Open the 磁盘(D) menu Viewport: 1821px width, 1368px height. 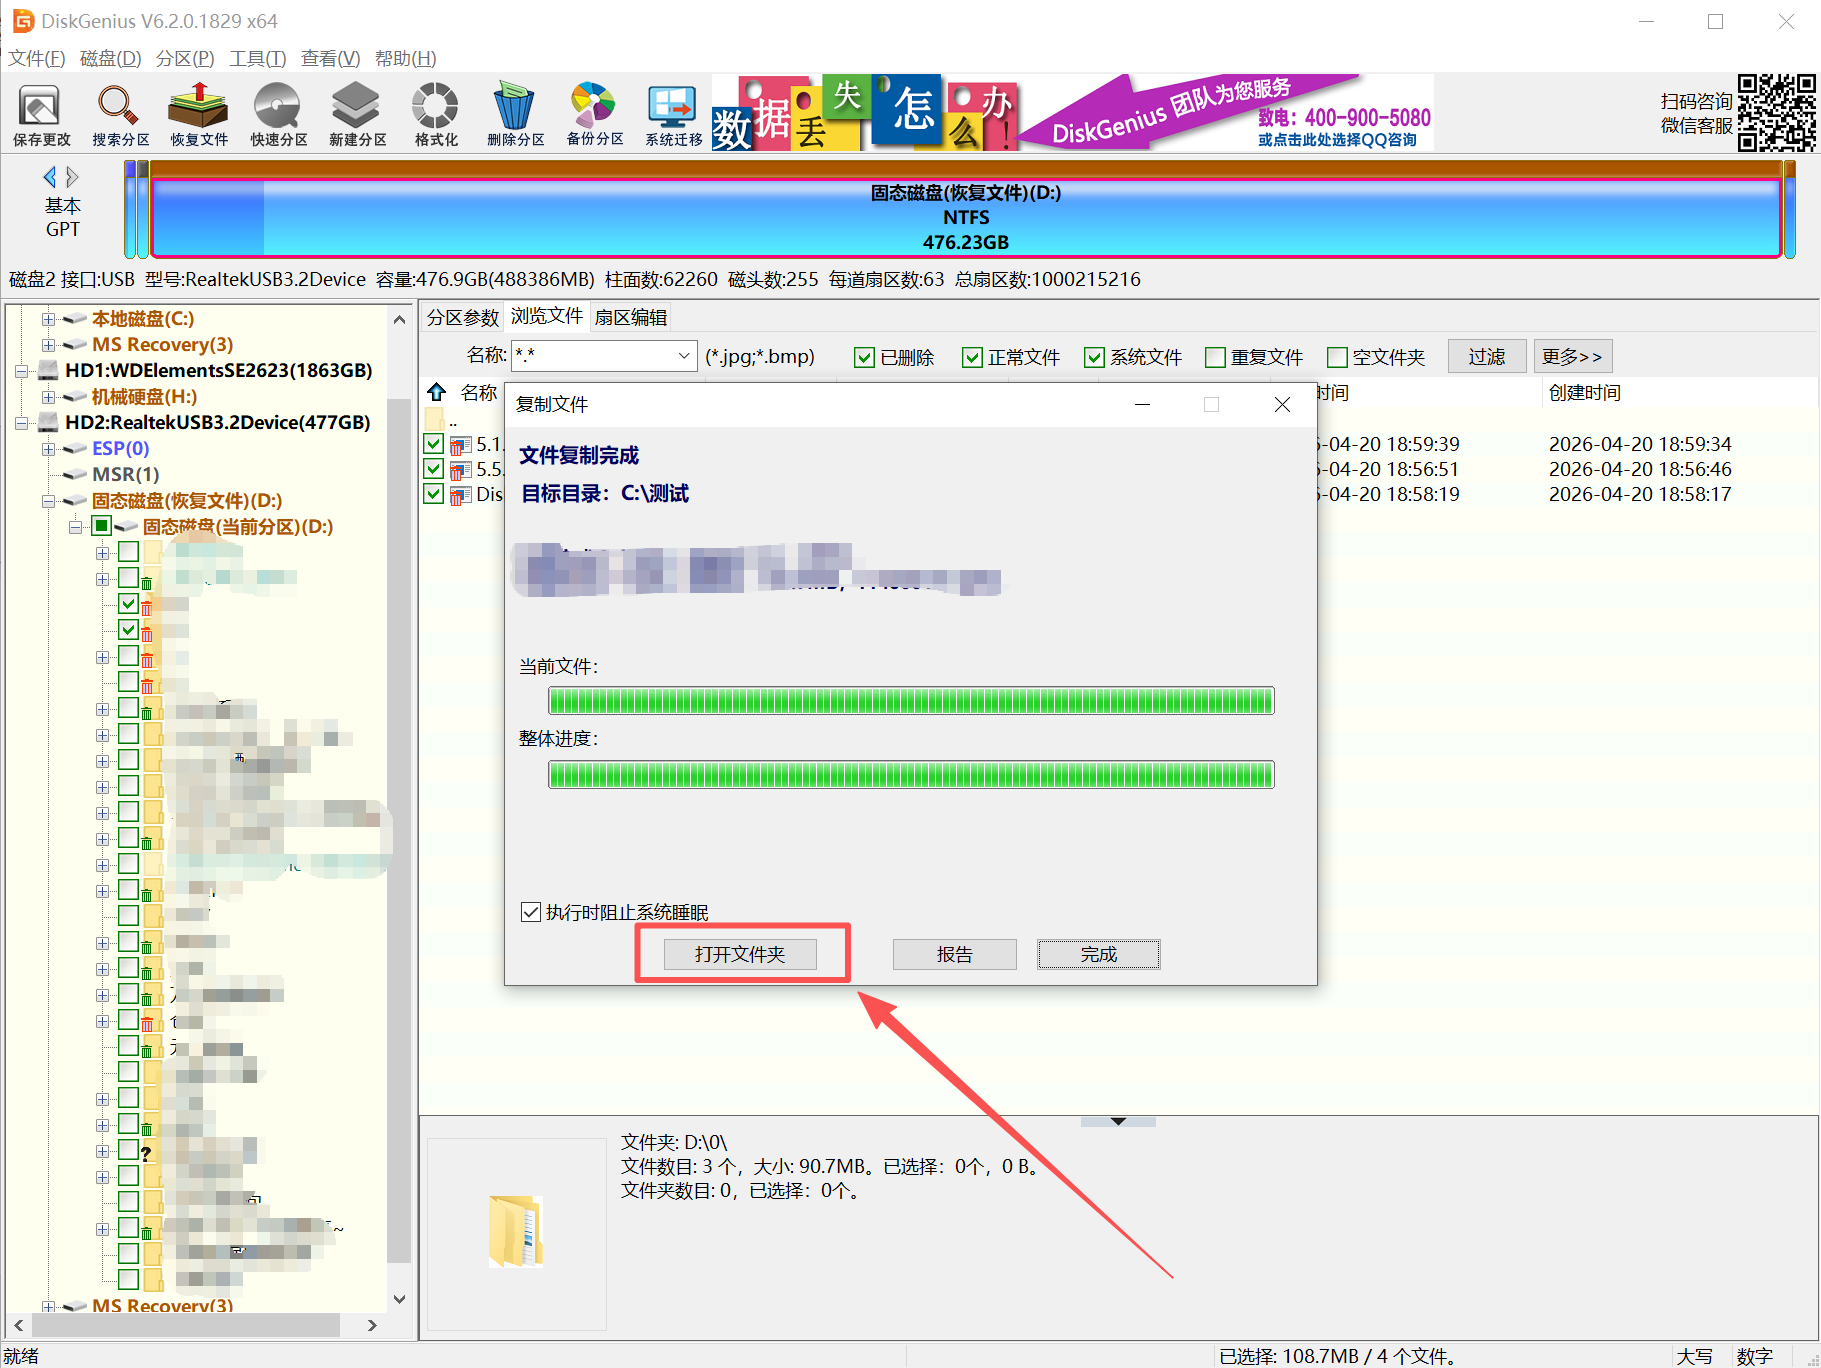(x=111, y=58)
